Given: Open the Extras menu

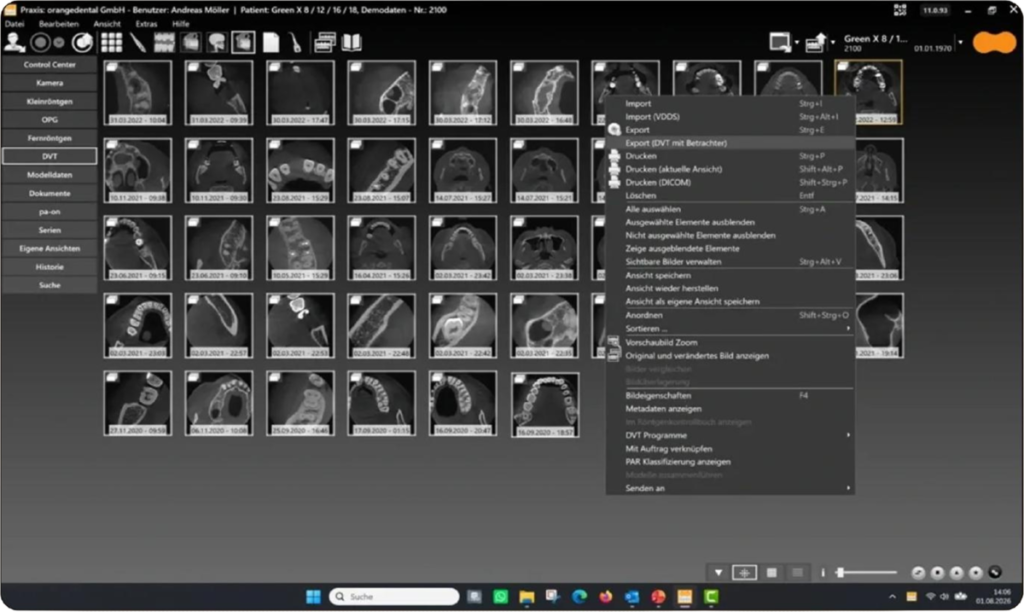Looking at the screenshot, I should 146,24.
